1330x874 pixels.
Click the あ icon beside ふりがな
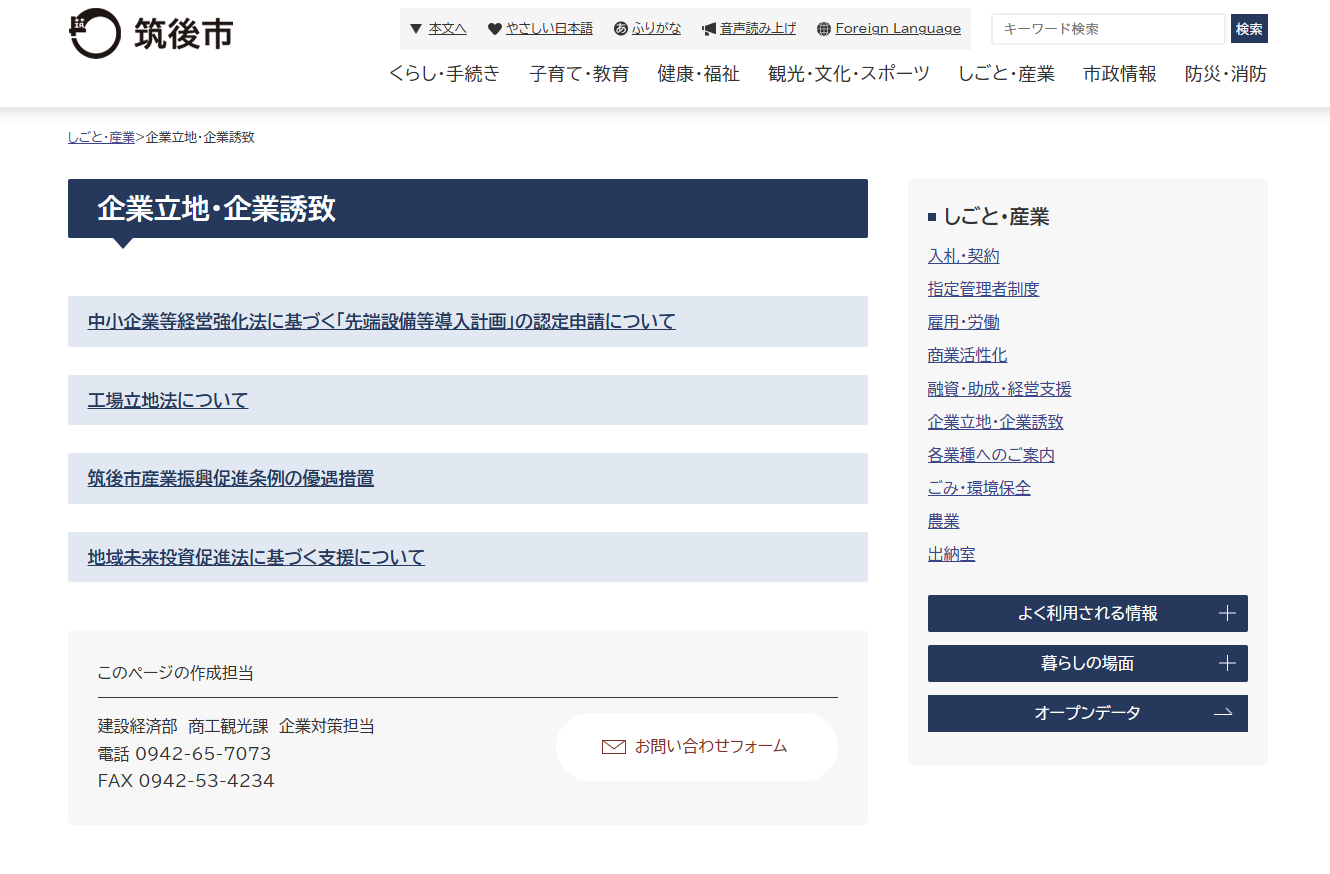point(621,29)
